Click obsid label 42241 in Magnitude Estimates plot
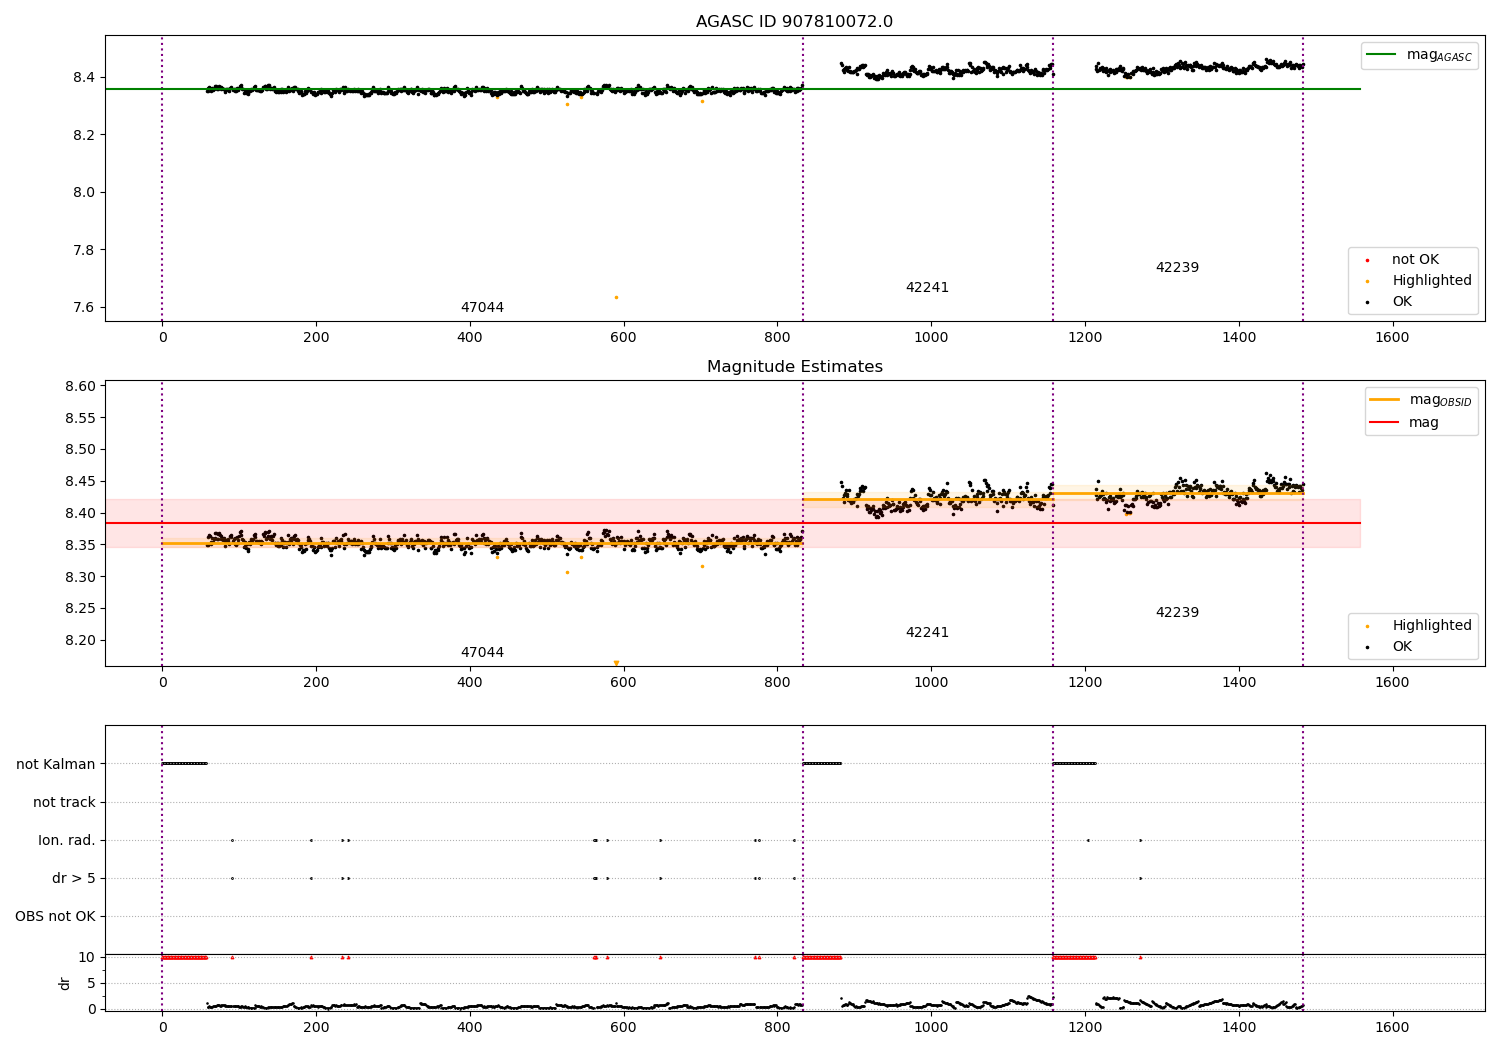Viewport: 1500px width, 1050px height. (927, 632)
